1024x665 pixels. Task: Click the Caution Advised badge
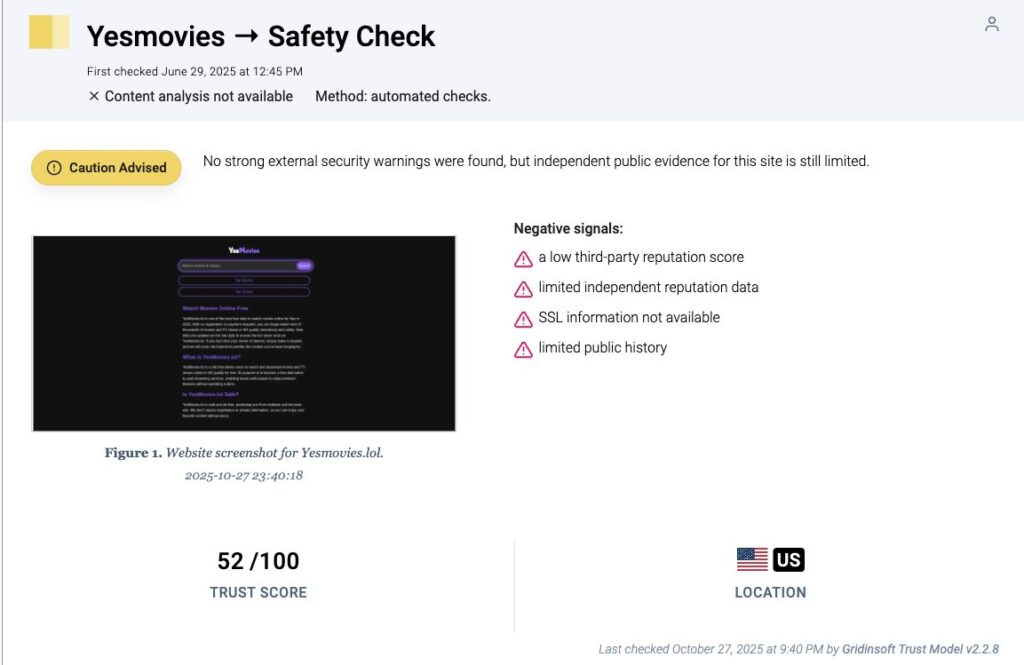pos(106,168)
